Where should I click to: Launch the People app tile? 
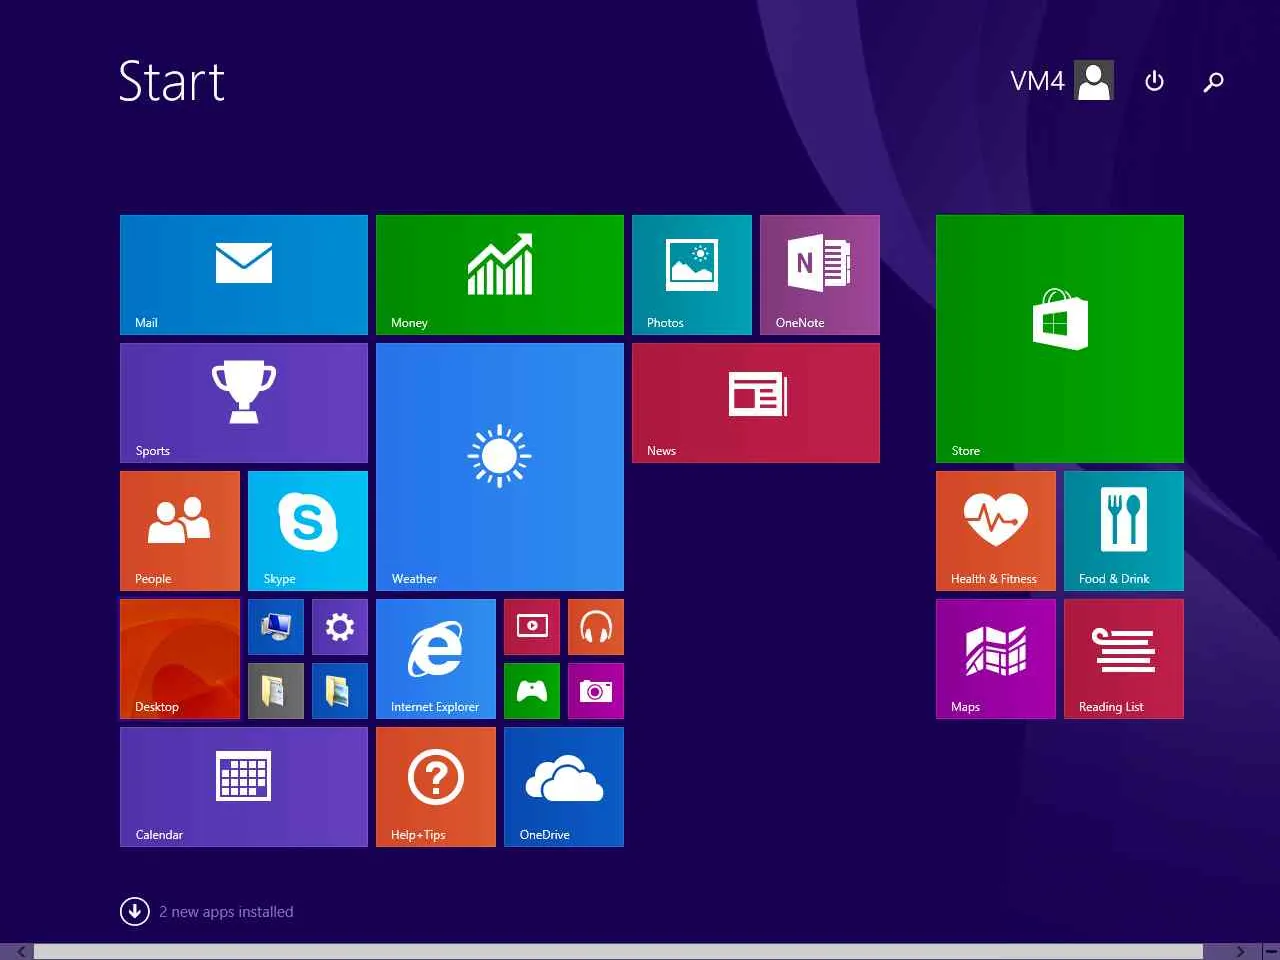[180, 531]
